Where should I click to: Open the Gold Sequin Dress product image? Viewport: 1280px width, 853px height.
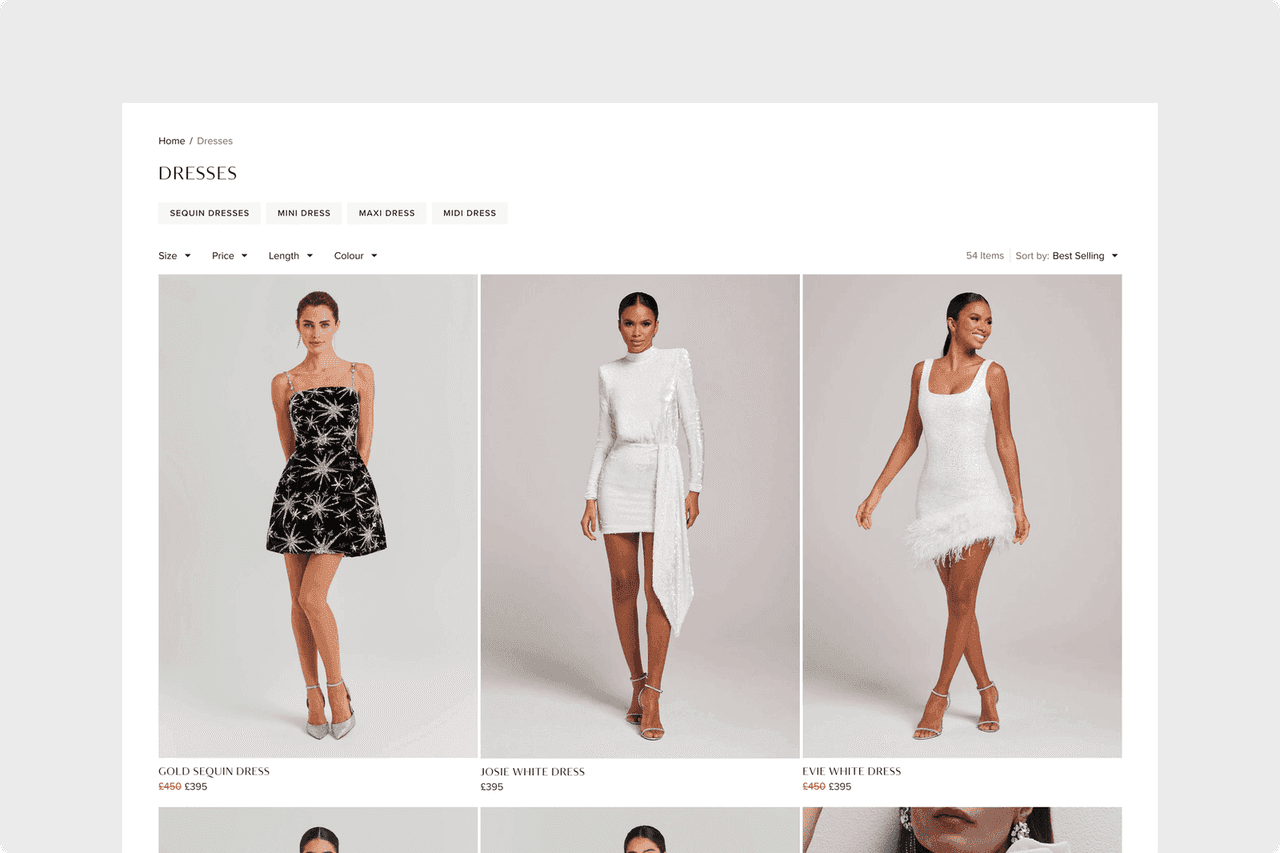(x=318, y=516)
